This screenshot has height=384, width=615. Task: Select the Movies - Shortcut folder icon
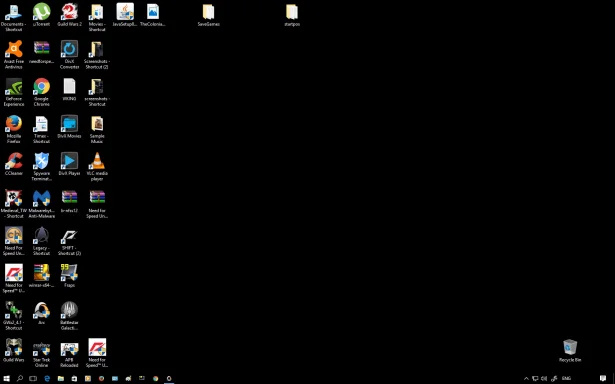[x=97, y=17]
